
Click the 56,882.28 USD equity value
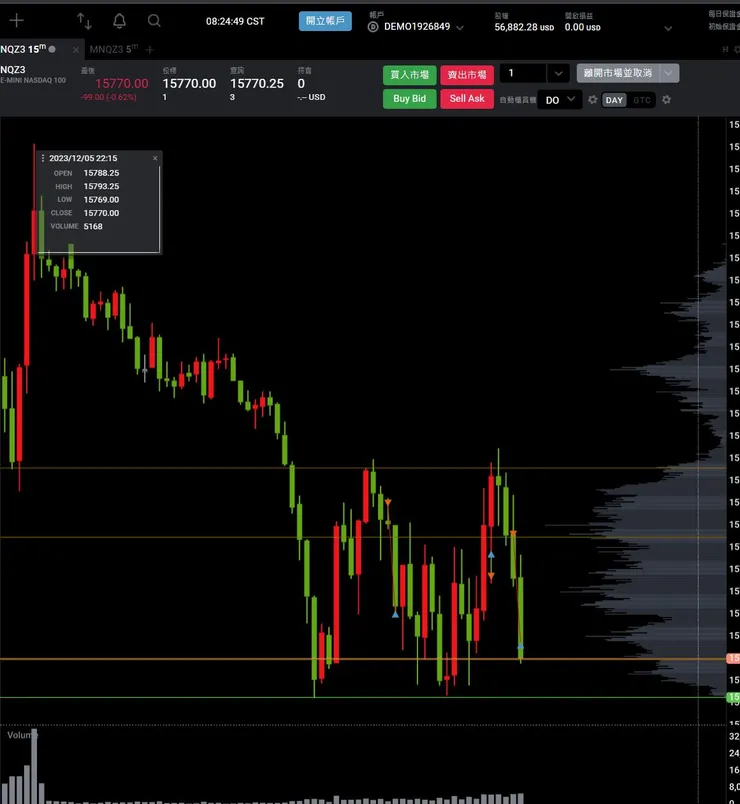click(x=524, y=27)
